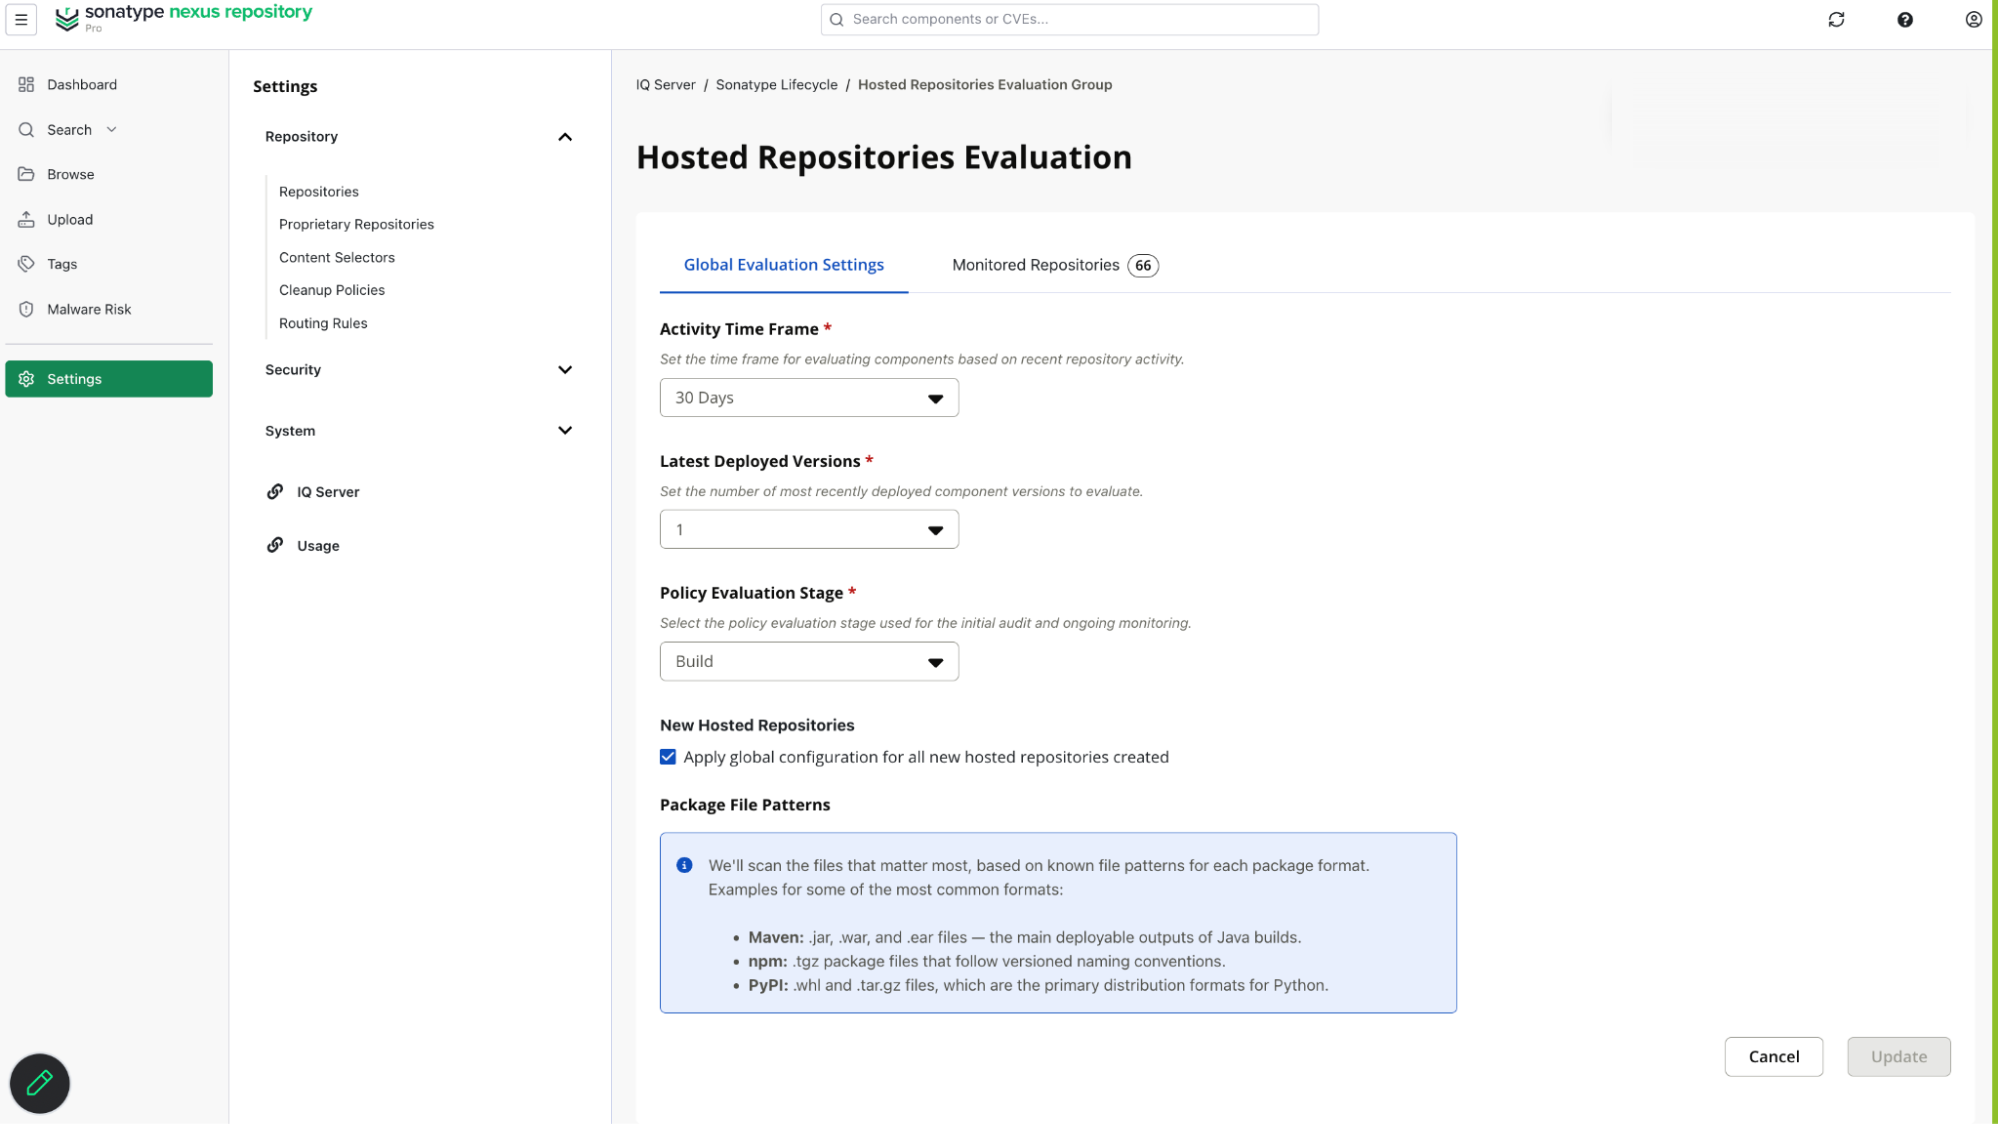Click the info icon in Package File Patterns box

[684, 865]
